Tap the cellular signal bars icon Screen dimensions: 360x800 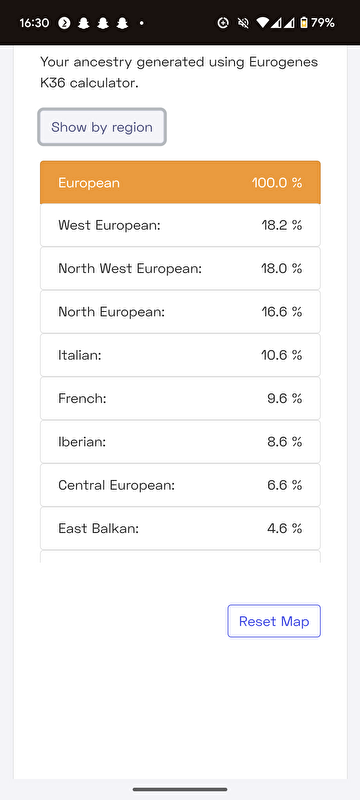tap(283, 23)
